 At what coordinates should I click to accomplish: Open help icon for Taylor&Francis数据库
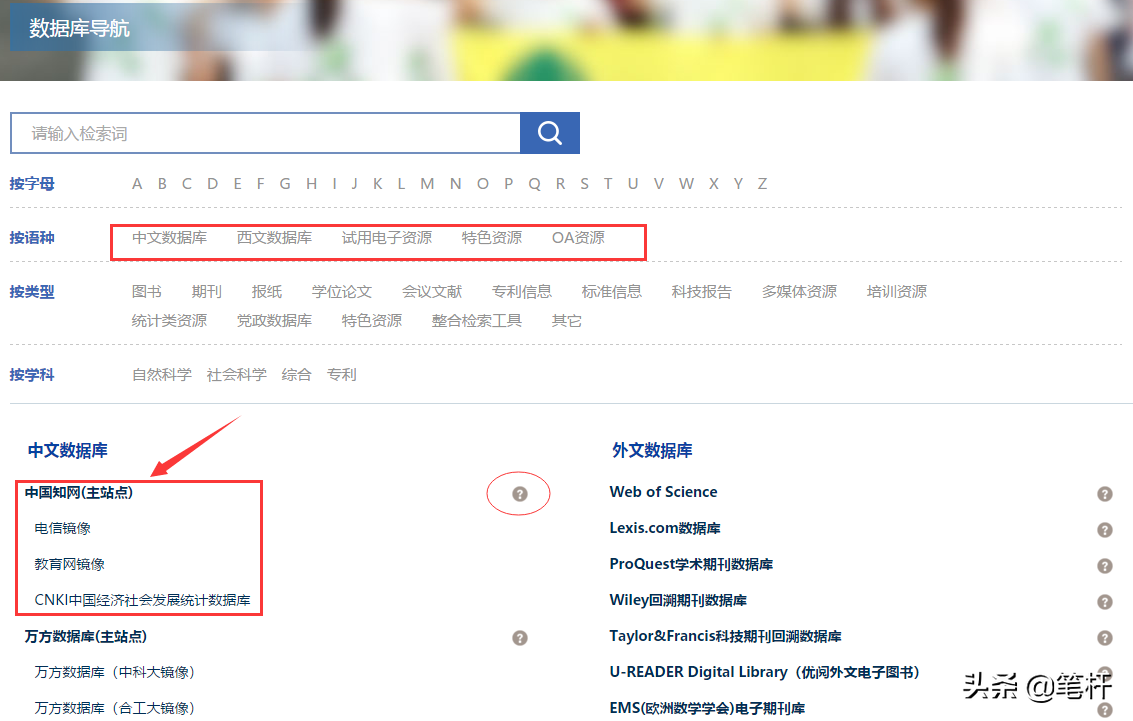pyautogui.click(x=1104, y=638)
